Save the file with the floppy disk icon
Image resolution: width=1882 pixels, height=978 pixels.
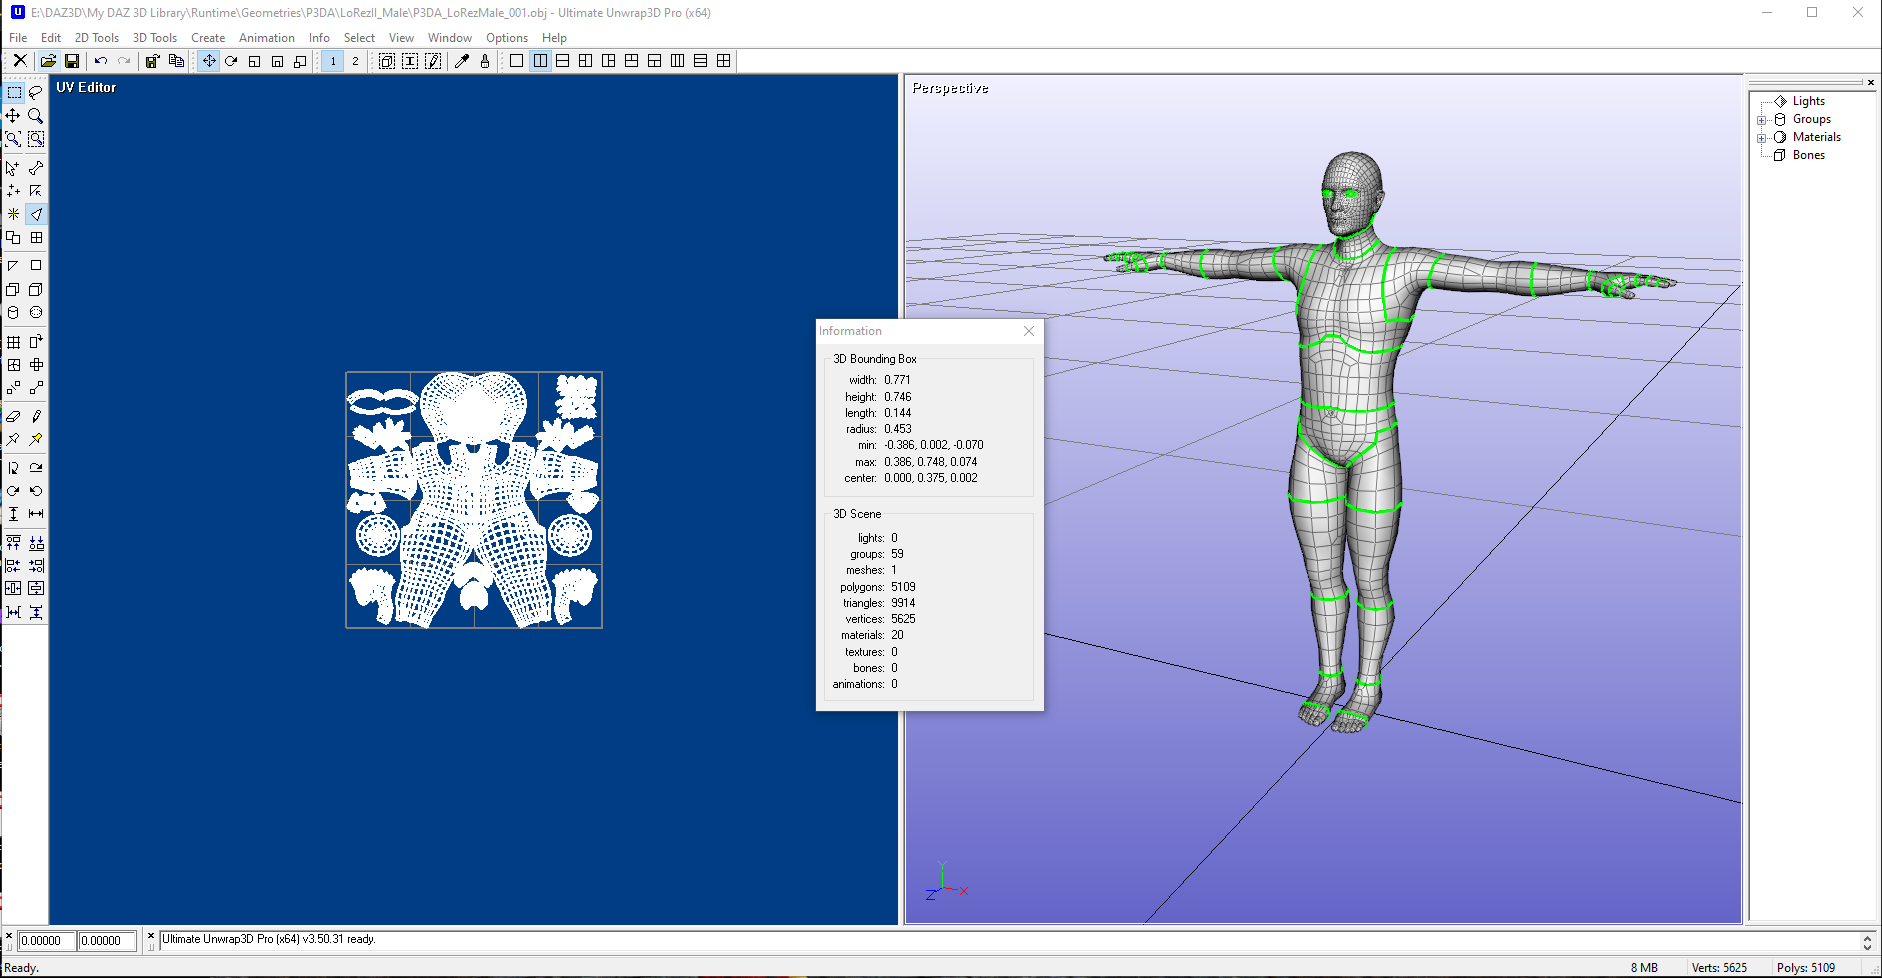(x=71, y=61)
